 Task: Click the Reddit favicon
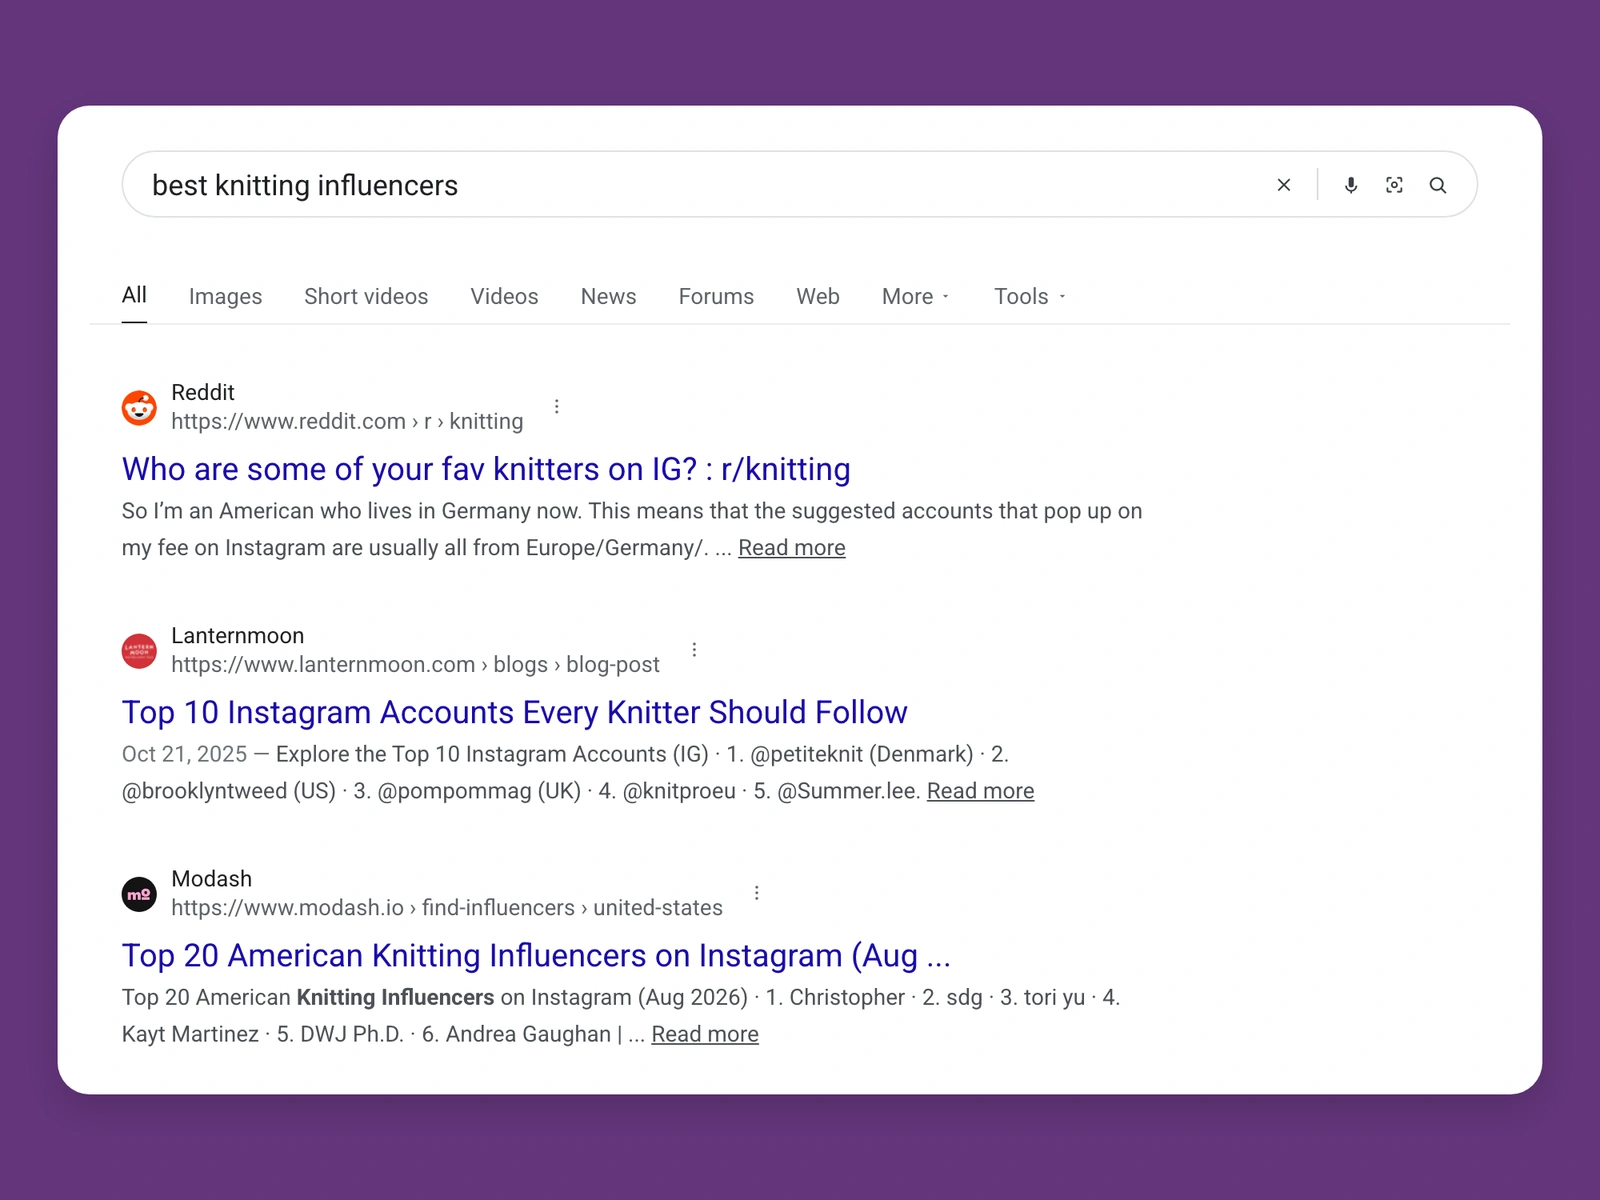tap(139, 407)
